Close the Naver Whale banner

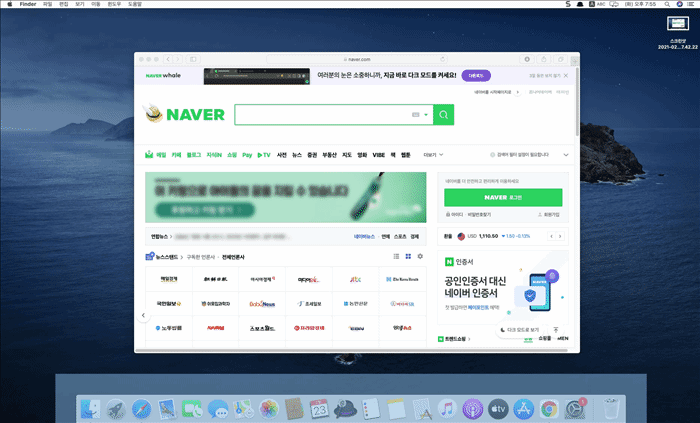(566, 75)
